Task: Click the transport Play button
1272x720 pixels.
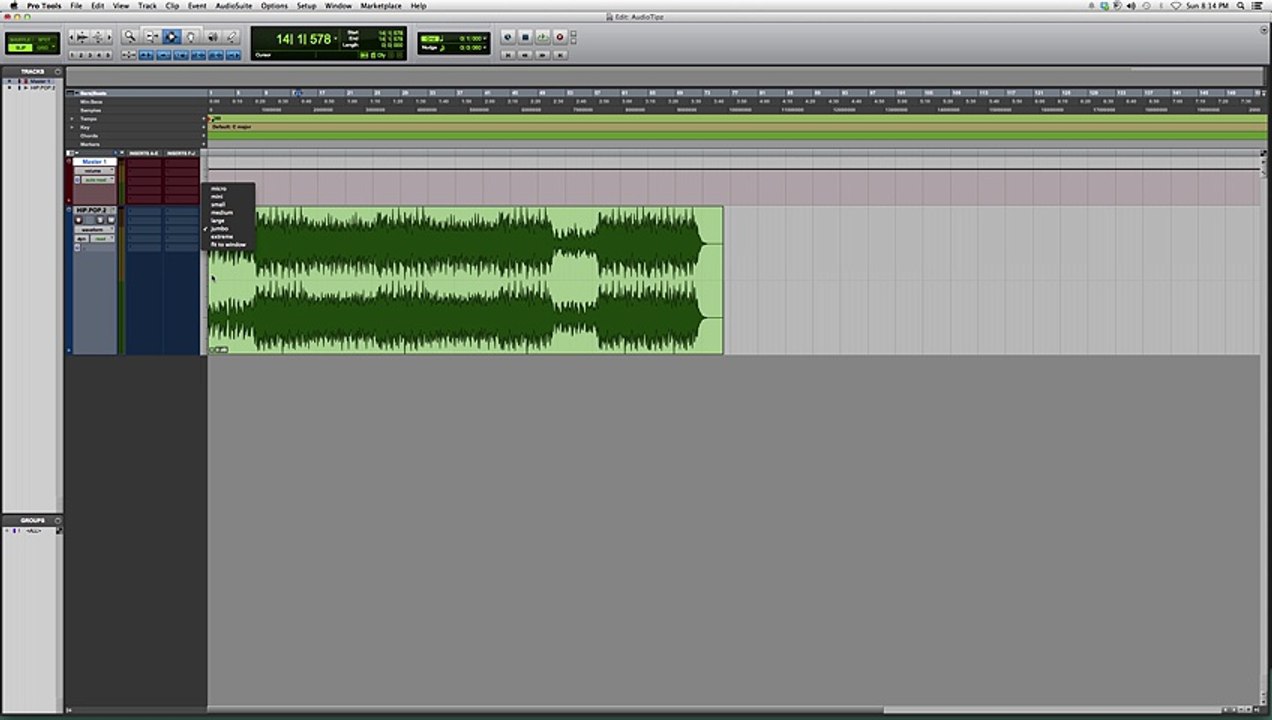Action: [x=541, y=36]
